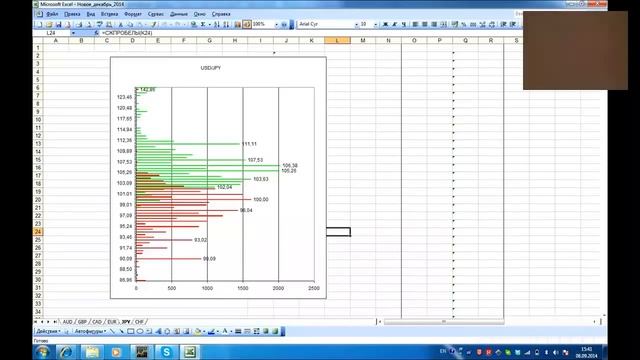Open the Правка menu
The height and width of the screenshot is (360, 640).
(x=72, y=14)
